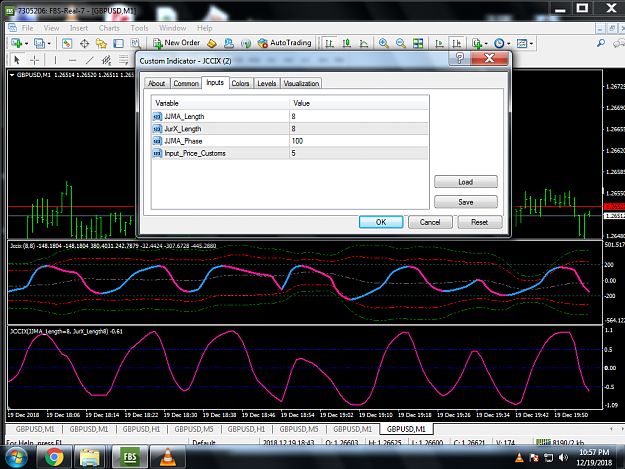
Task: Select the JurX_Length value cell
Action: (359, 129)
